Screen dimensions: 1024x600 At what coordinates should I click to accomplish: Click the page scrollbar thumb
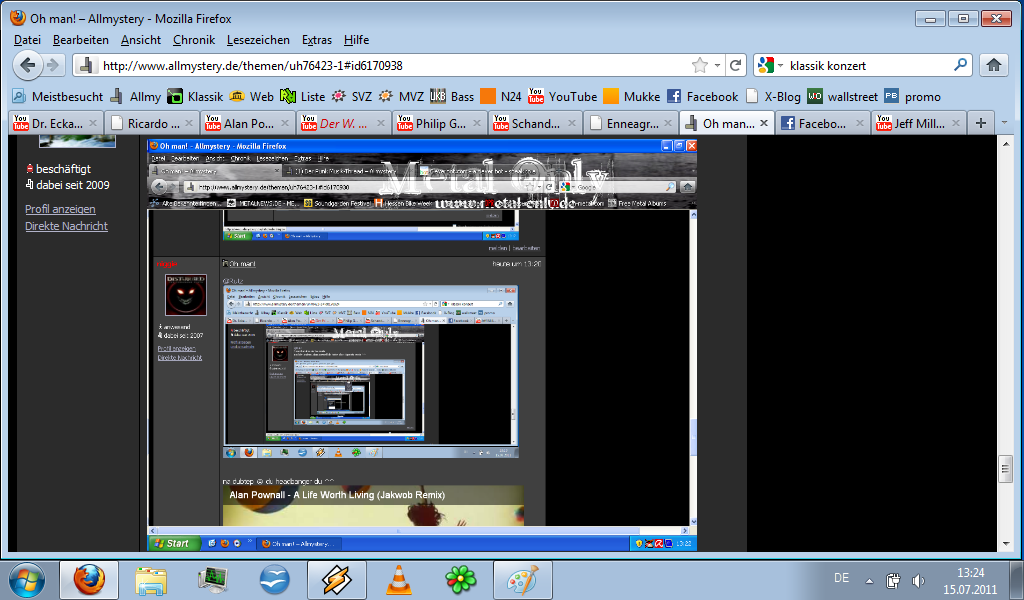(x=1006, y=469)
